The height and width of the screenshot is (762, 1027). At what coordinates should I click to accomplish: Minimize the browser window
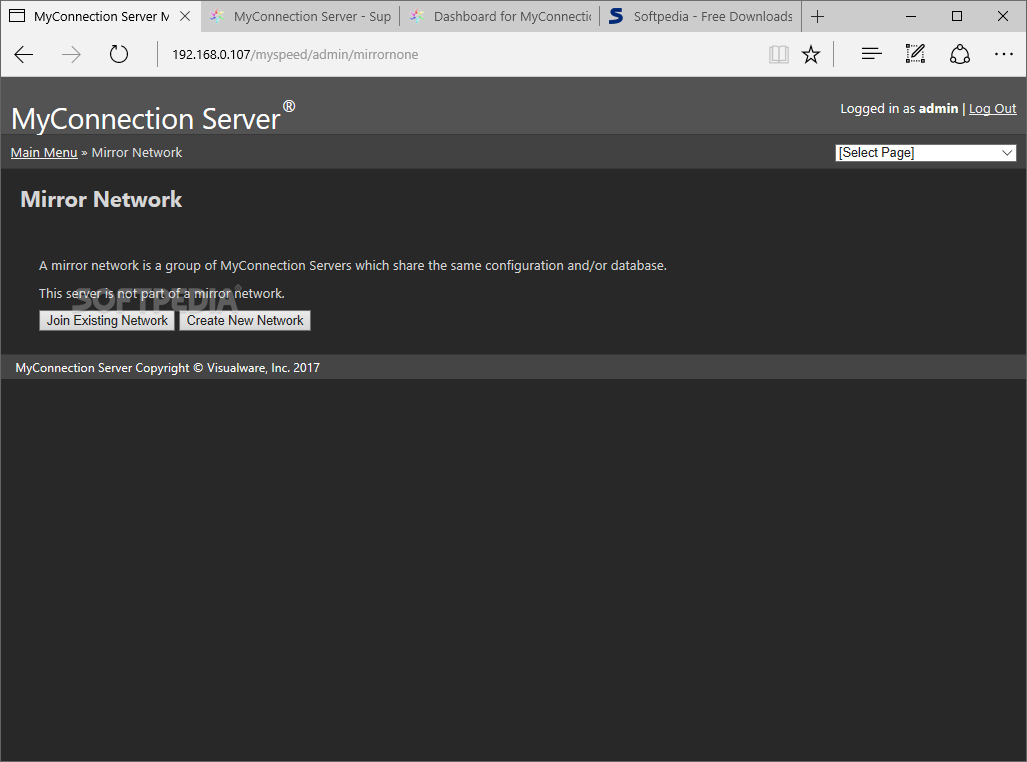point(910,16)
